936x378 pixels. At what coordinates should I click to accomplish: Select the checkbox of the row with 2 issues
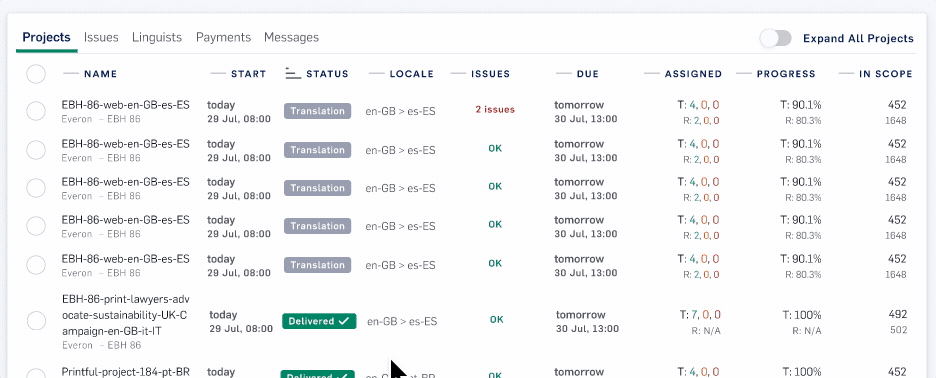coord(36,111)
